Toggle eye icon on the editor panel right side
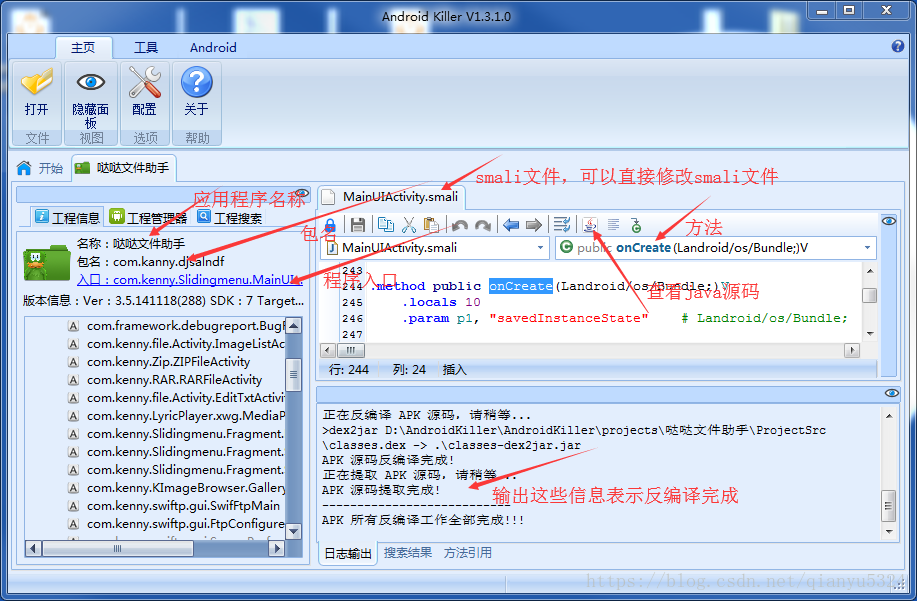Image resolution: width=917 pixels, height=601 pixels. point(889,221)
